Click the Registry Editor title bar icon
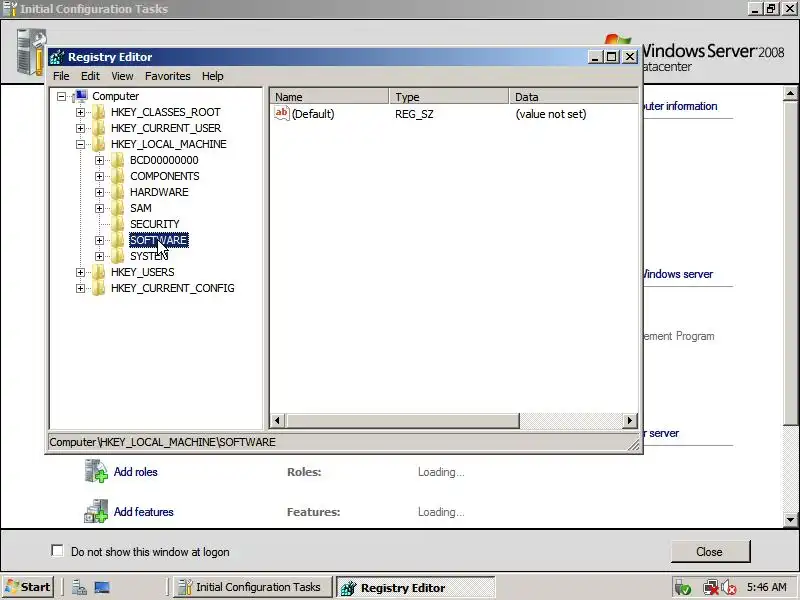This screenshot has height=600, width=800. [x=57, y=57]
